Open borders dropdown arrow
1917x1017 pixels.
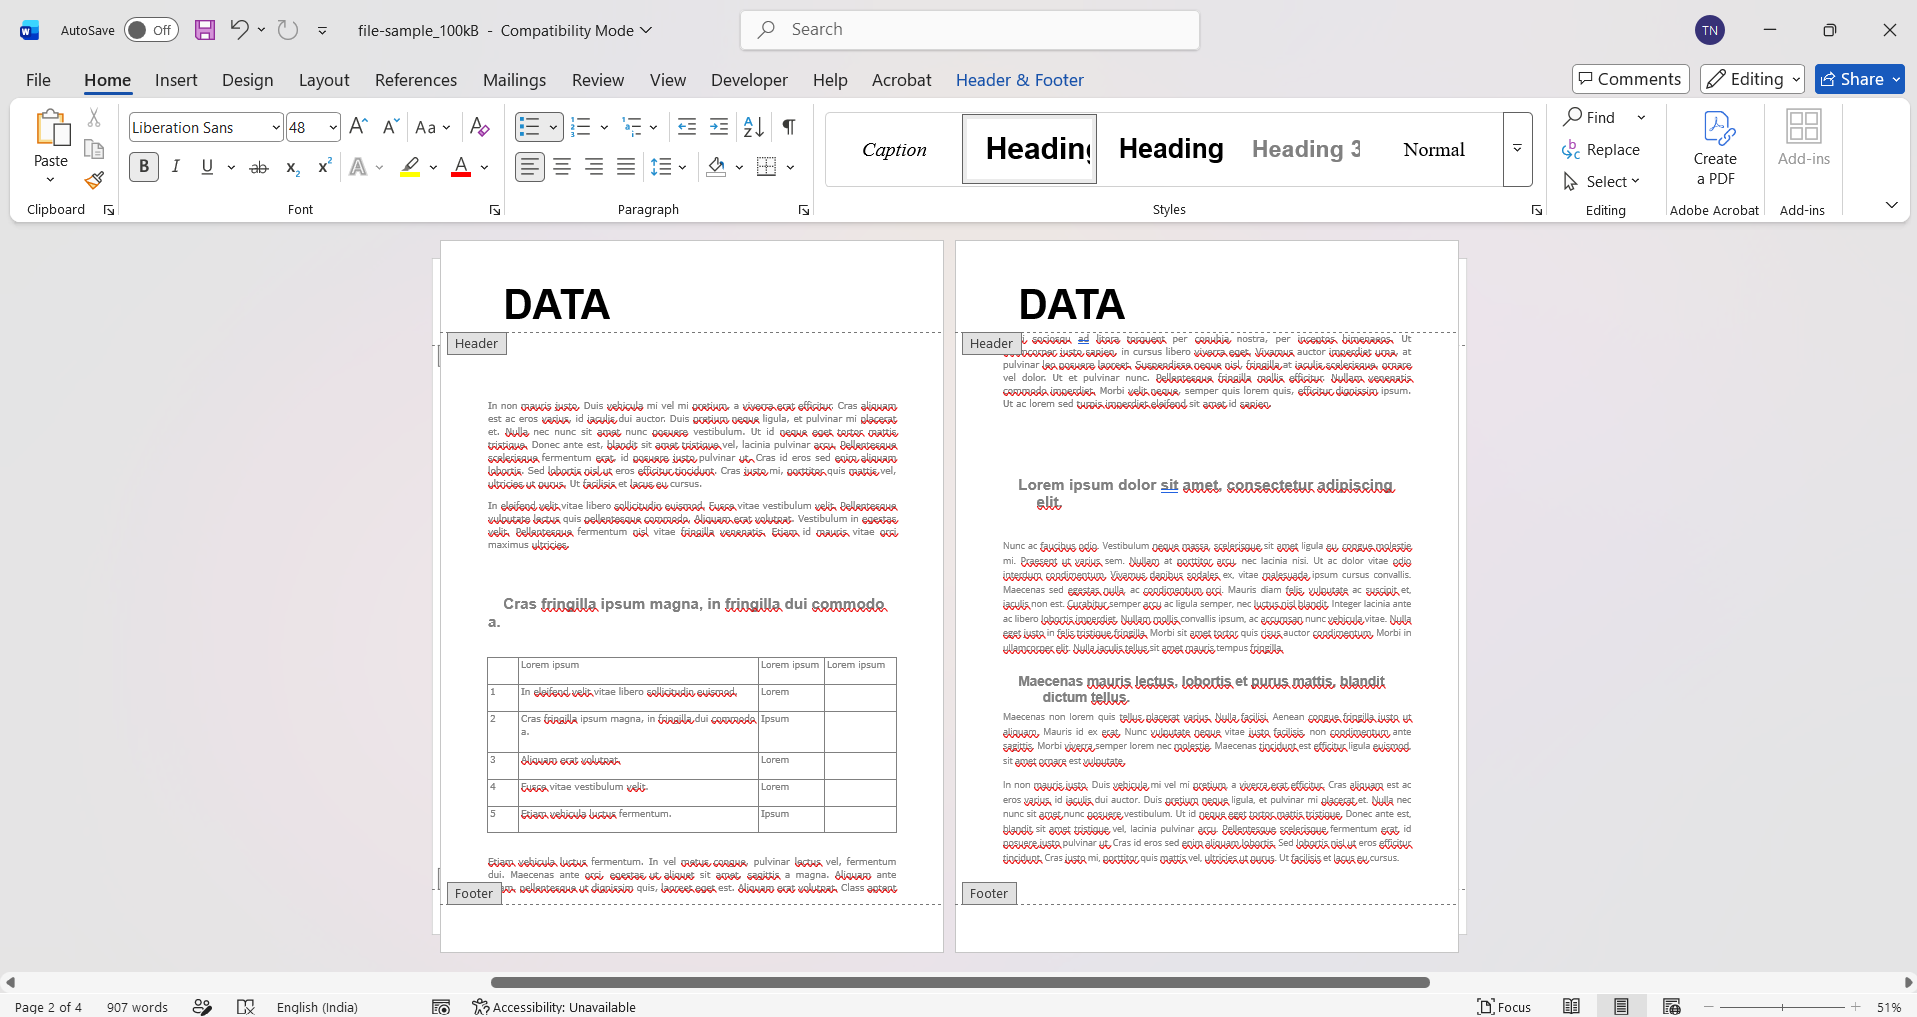coord(790,167)
